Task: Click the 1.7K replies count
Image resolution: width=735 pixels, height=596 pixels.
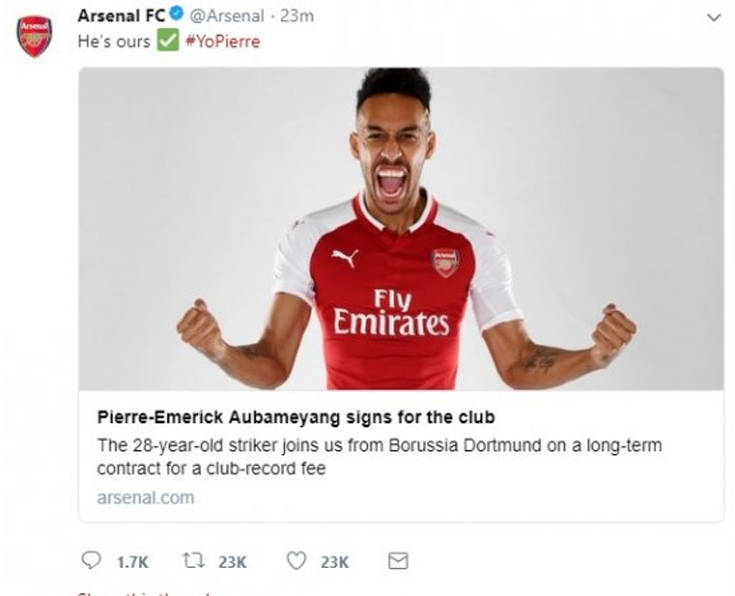Action: click(132, 562)
